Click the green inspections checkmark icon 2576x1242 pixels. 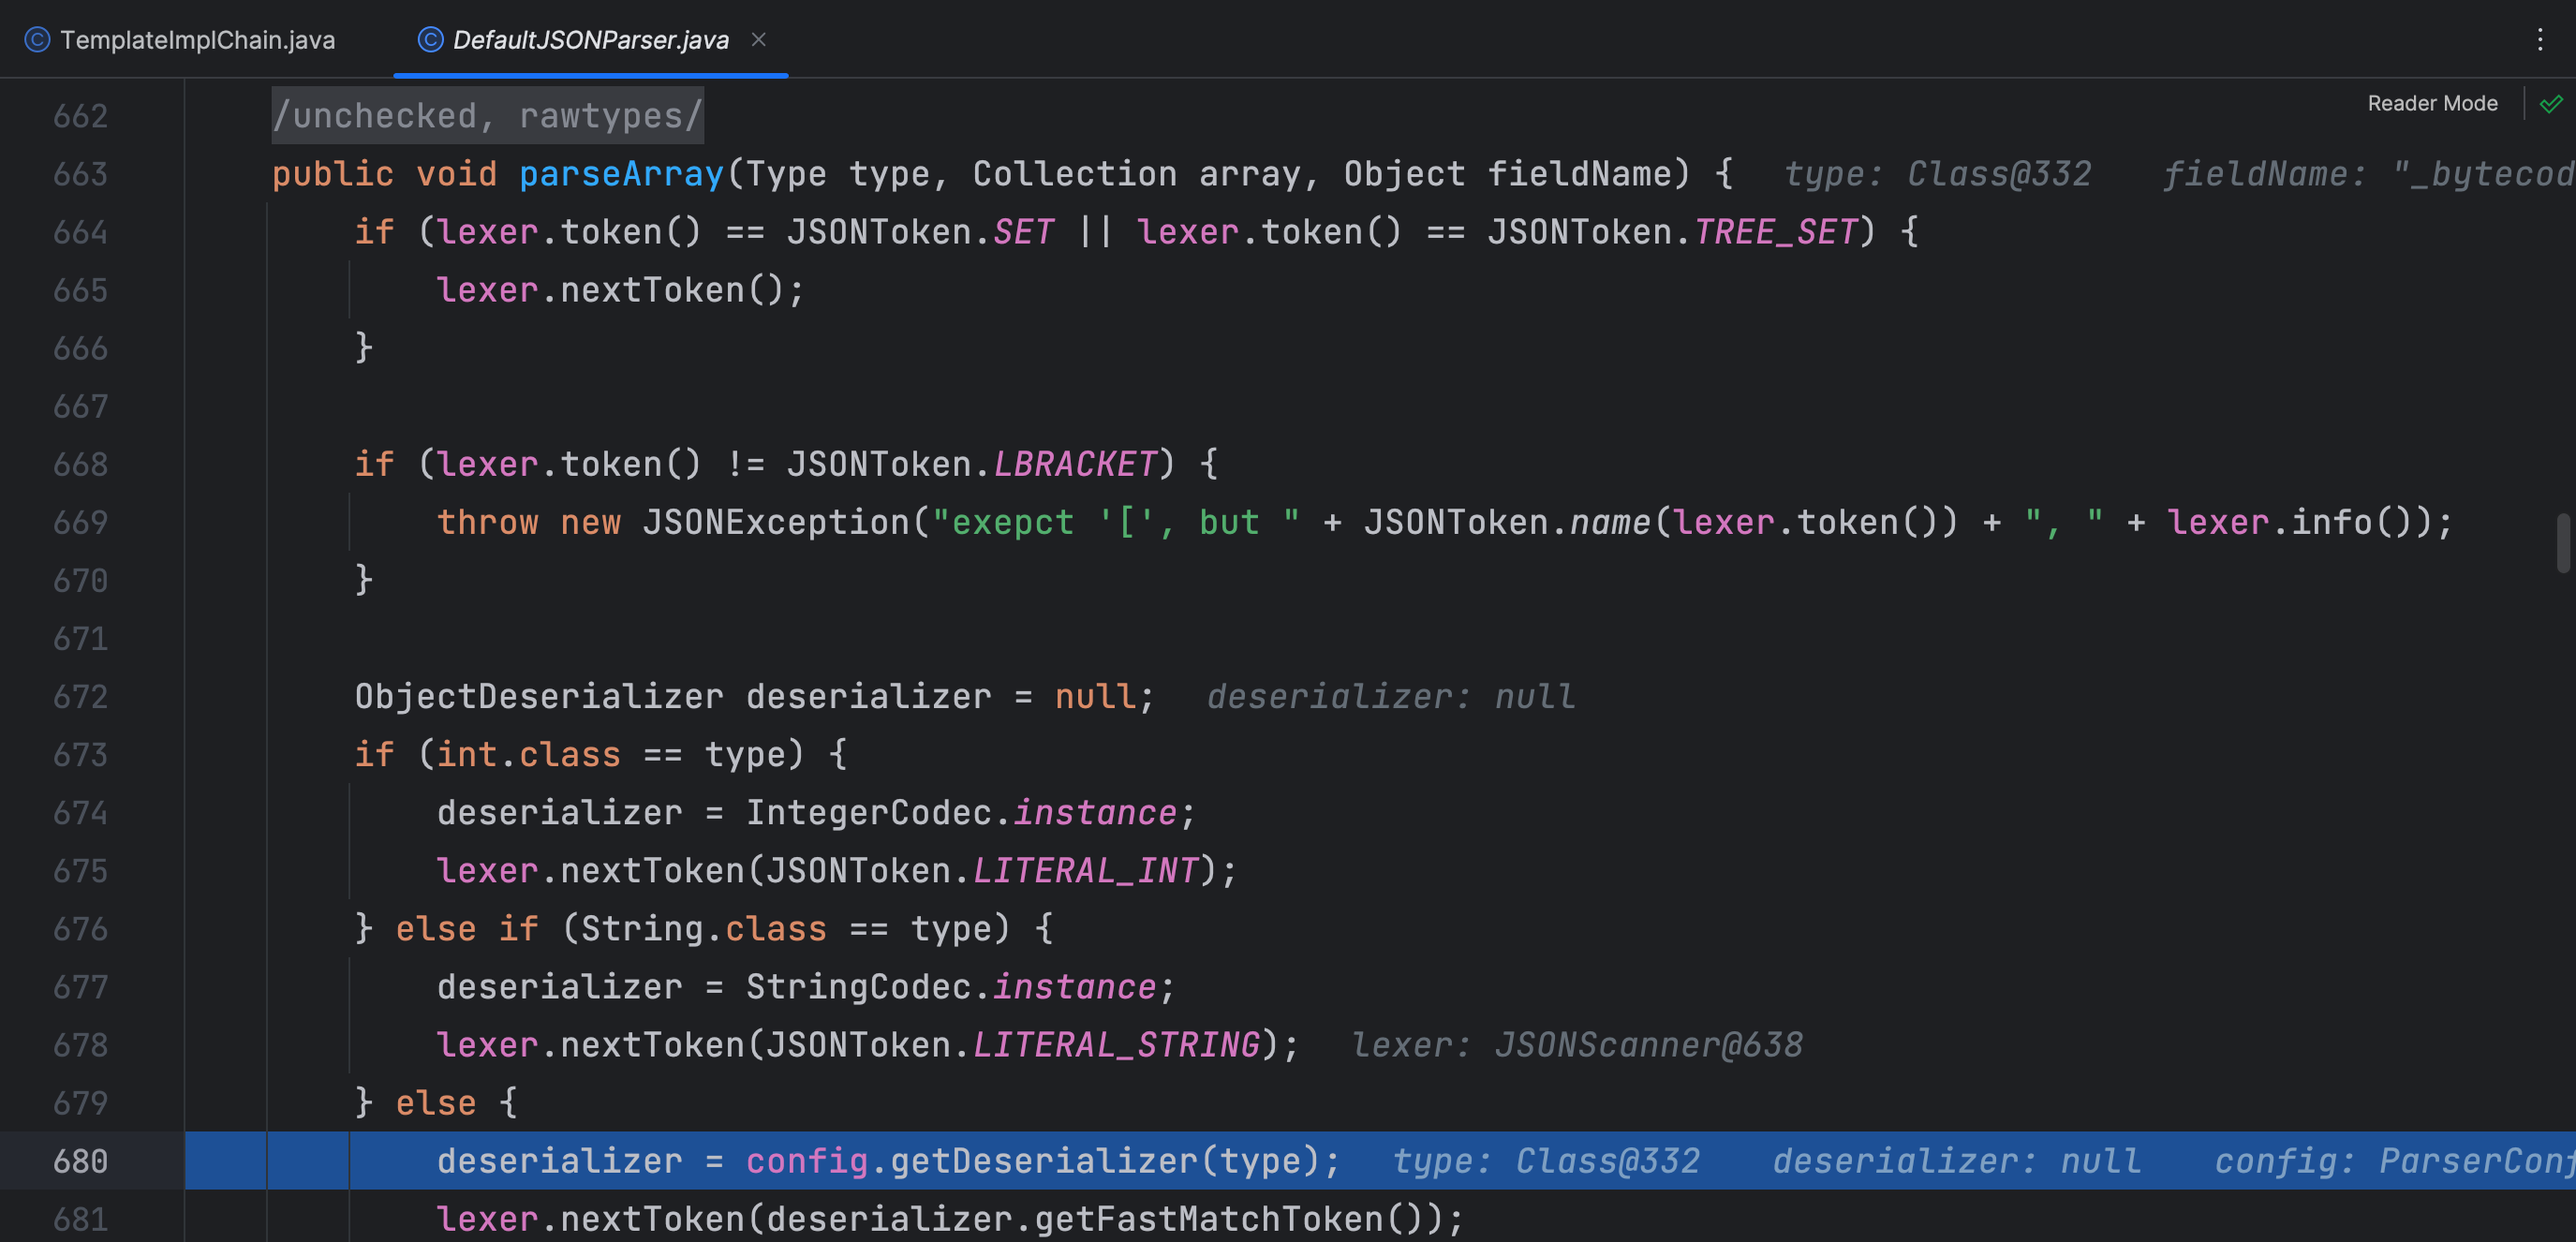(2551, 103)
